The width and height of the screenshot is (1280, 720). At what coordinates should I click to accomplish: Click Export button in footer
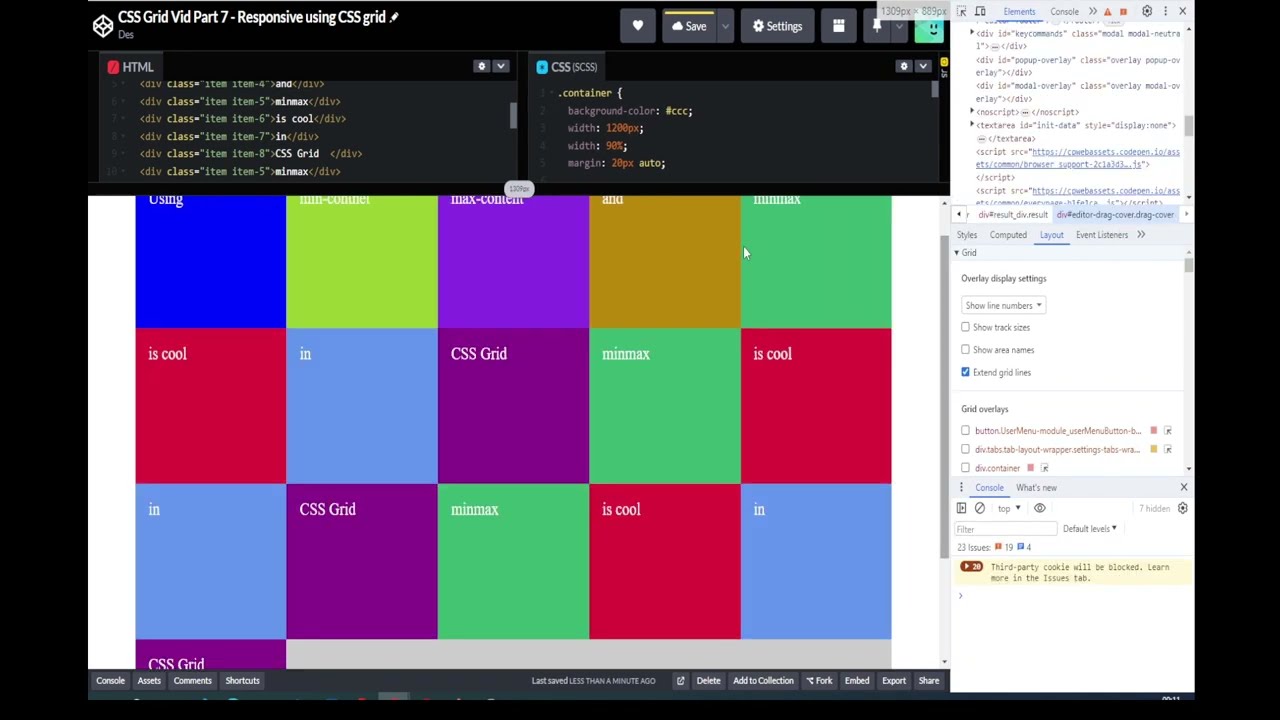click(894, 681)
